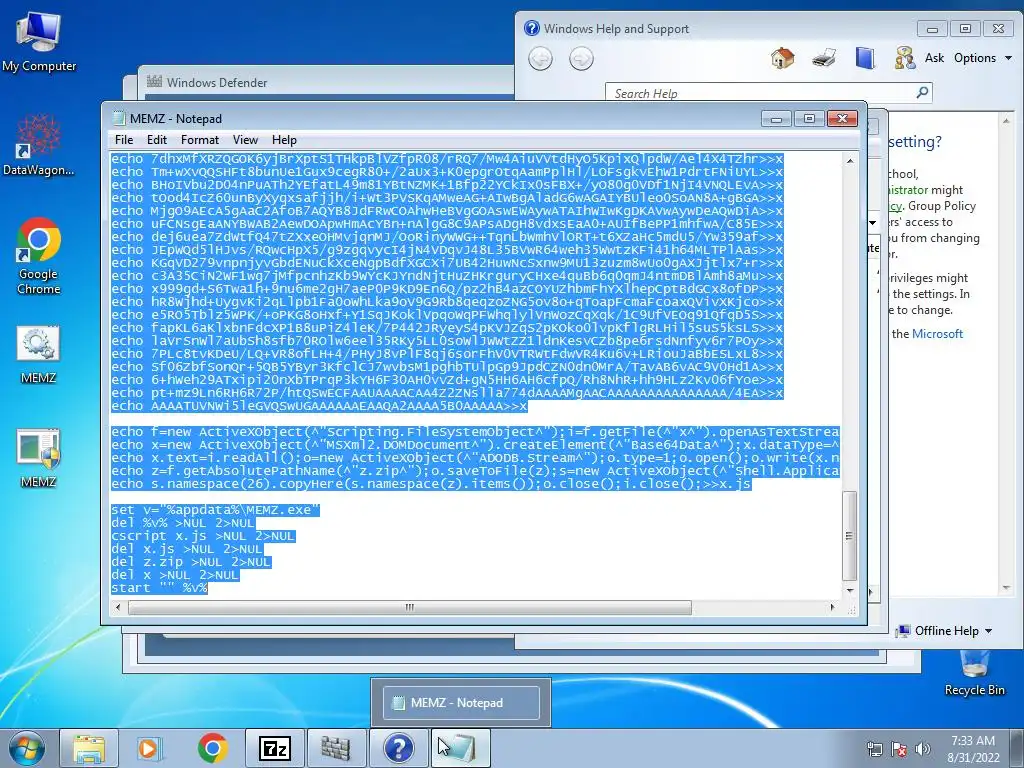Image resolution: width=1024 pixels, height=768 pixels.
Task: Click the line 'cscript x.js >NUL 2>NUL'
Action: (203, 536)
